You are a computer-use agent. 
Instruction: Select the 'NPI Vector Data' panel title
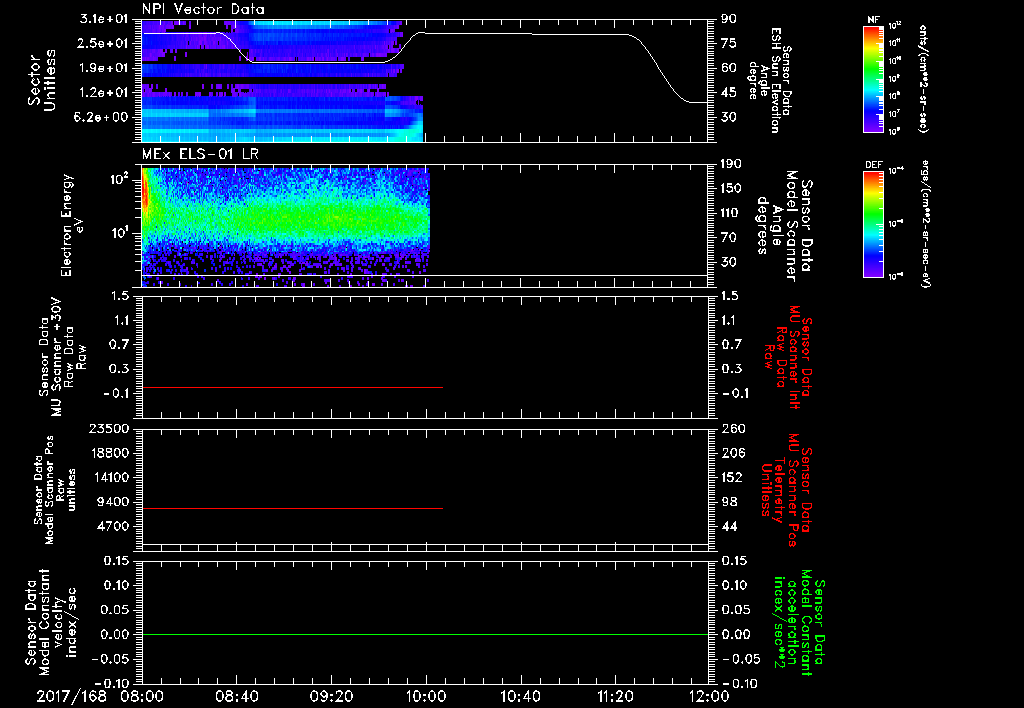203,9
